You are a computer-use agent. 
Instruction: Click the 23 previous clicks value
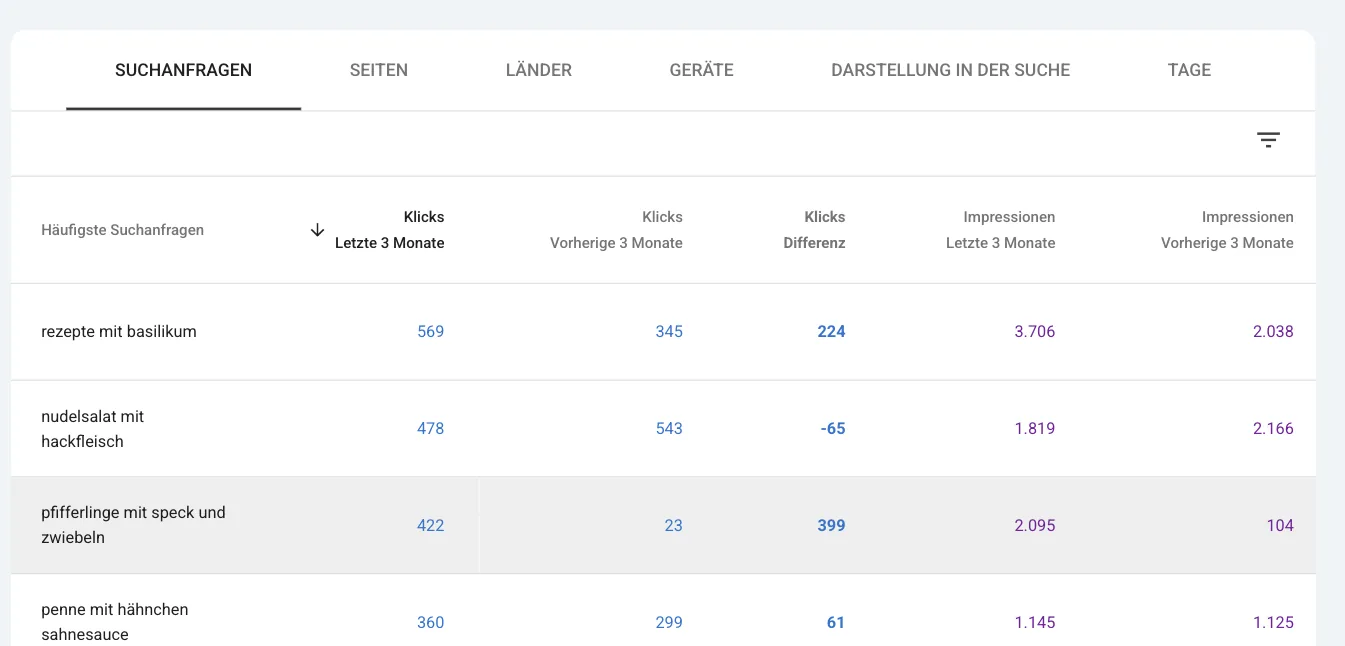674,526
